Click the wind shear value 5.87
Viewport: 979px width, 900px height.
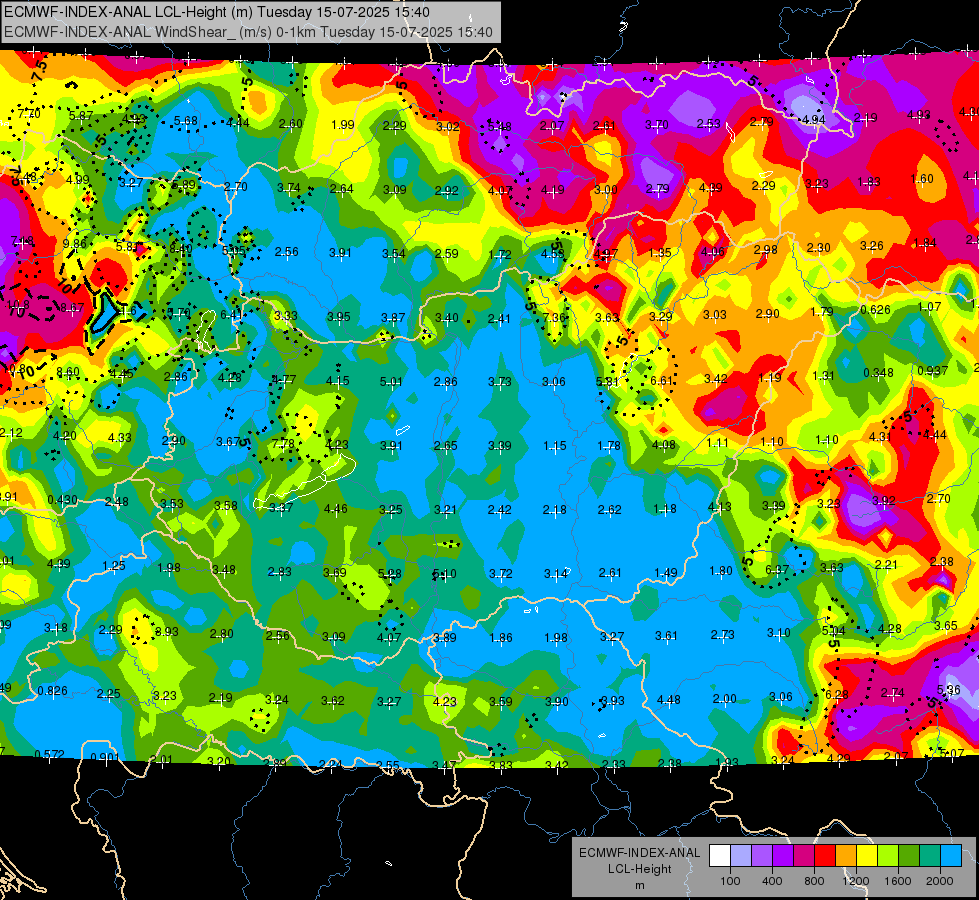coord(81,116)
